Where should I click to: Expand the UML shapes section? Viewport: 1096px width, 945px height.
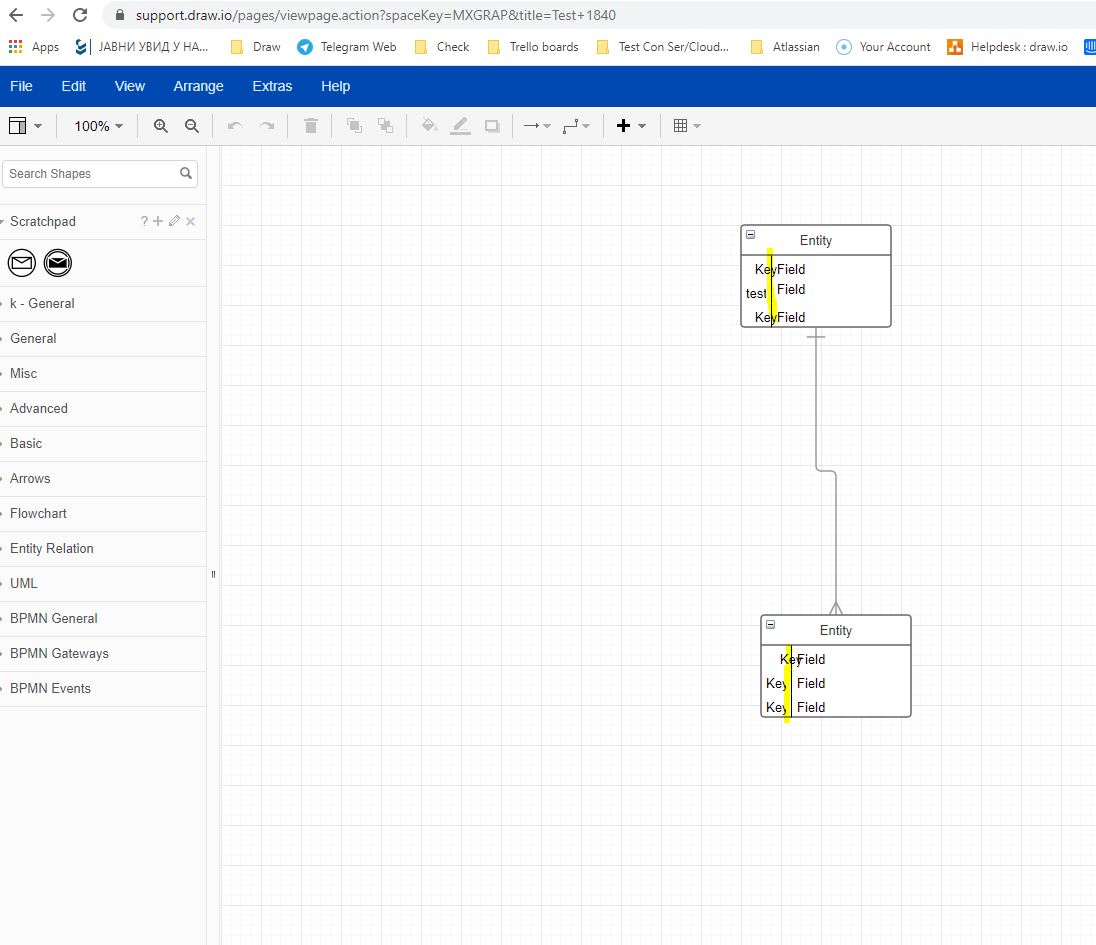pos(22,583)
